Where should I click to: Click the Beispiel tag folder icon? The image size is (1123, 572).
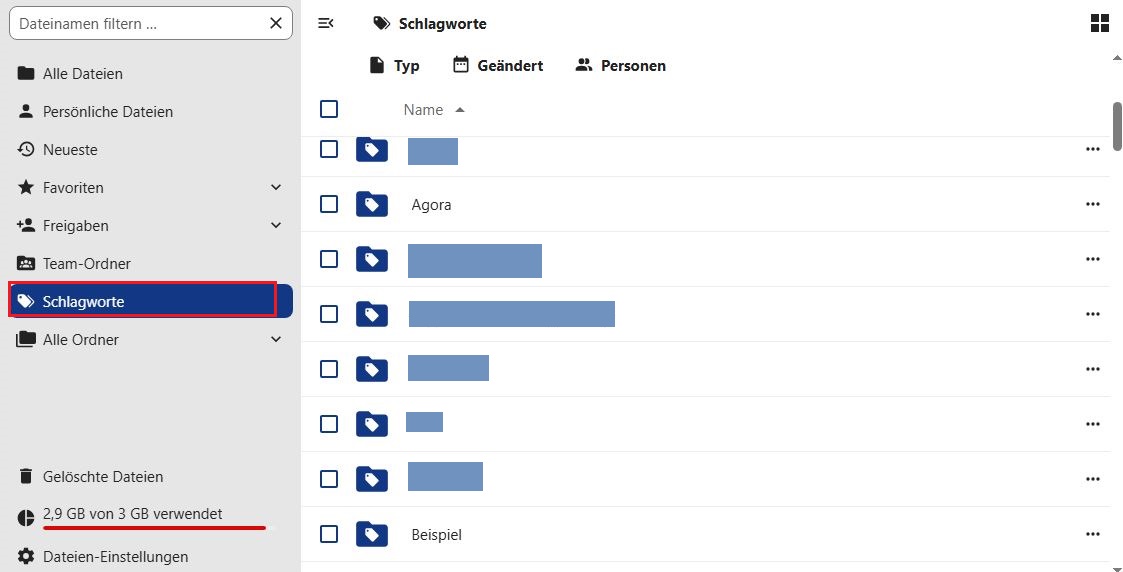pos(371,535)
